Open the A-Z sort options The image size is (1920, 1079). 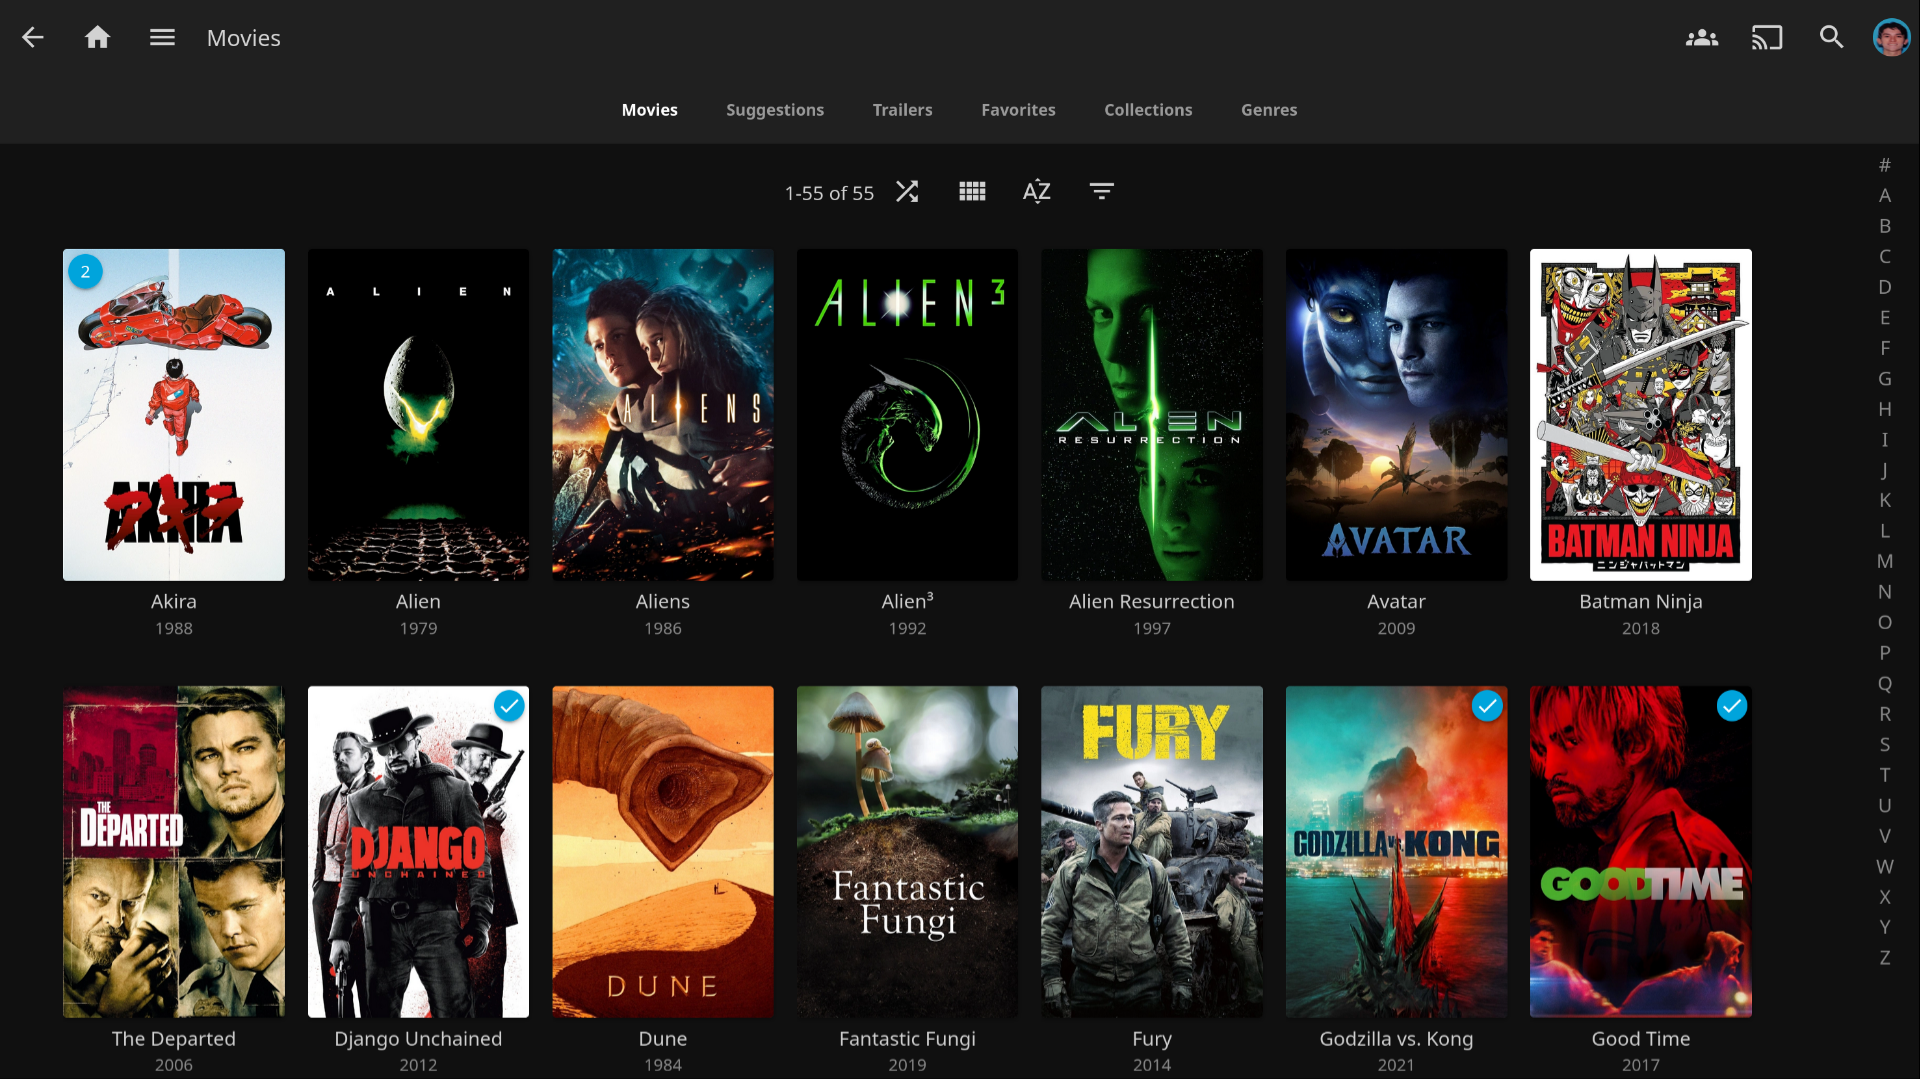[x=1037, y=192]
